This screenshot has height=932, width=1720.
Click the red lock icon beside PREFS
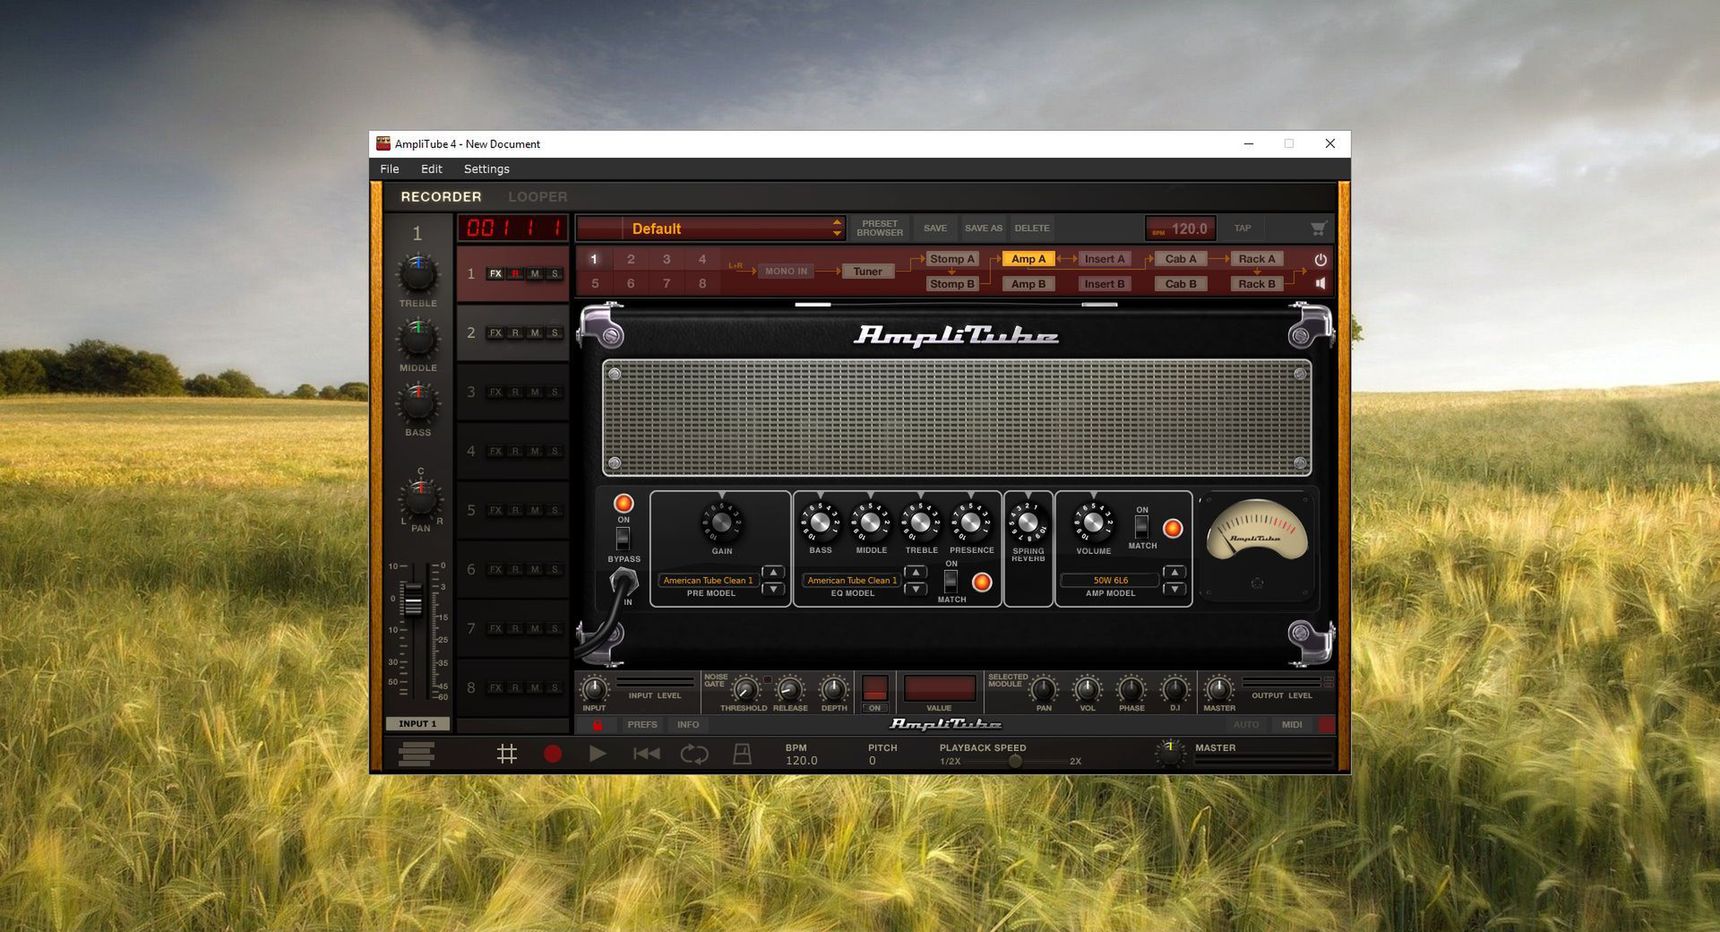tap(598, 725)
